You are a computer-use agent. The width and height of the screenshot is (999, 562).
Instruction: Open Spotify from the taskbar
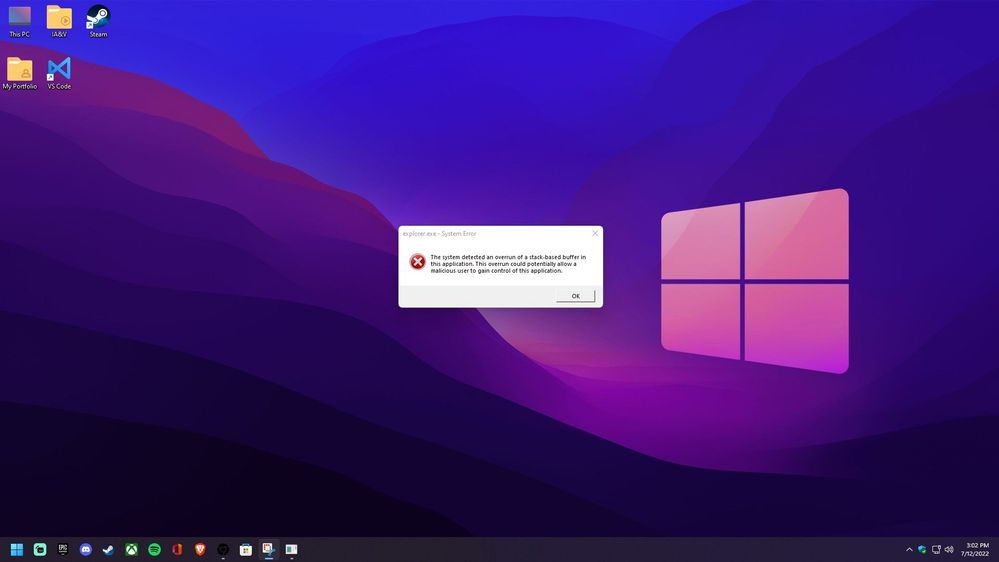[x=154, y=549]
